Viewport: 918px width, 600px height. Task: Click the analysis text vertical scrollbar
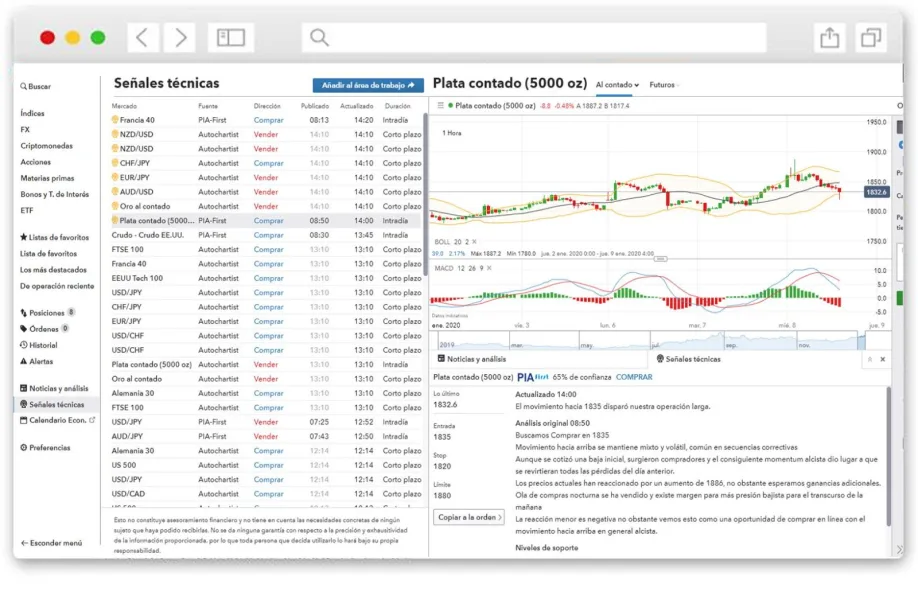click(x=889, y=457)
